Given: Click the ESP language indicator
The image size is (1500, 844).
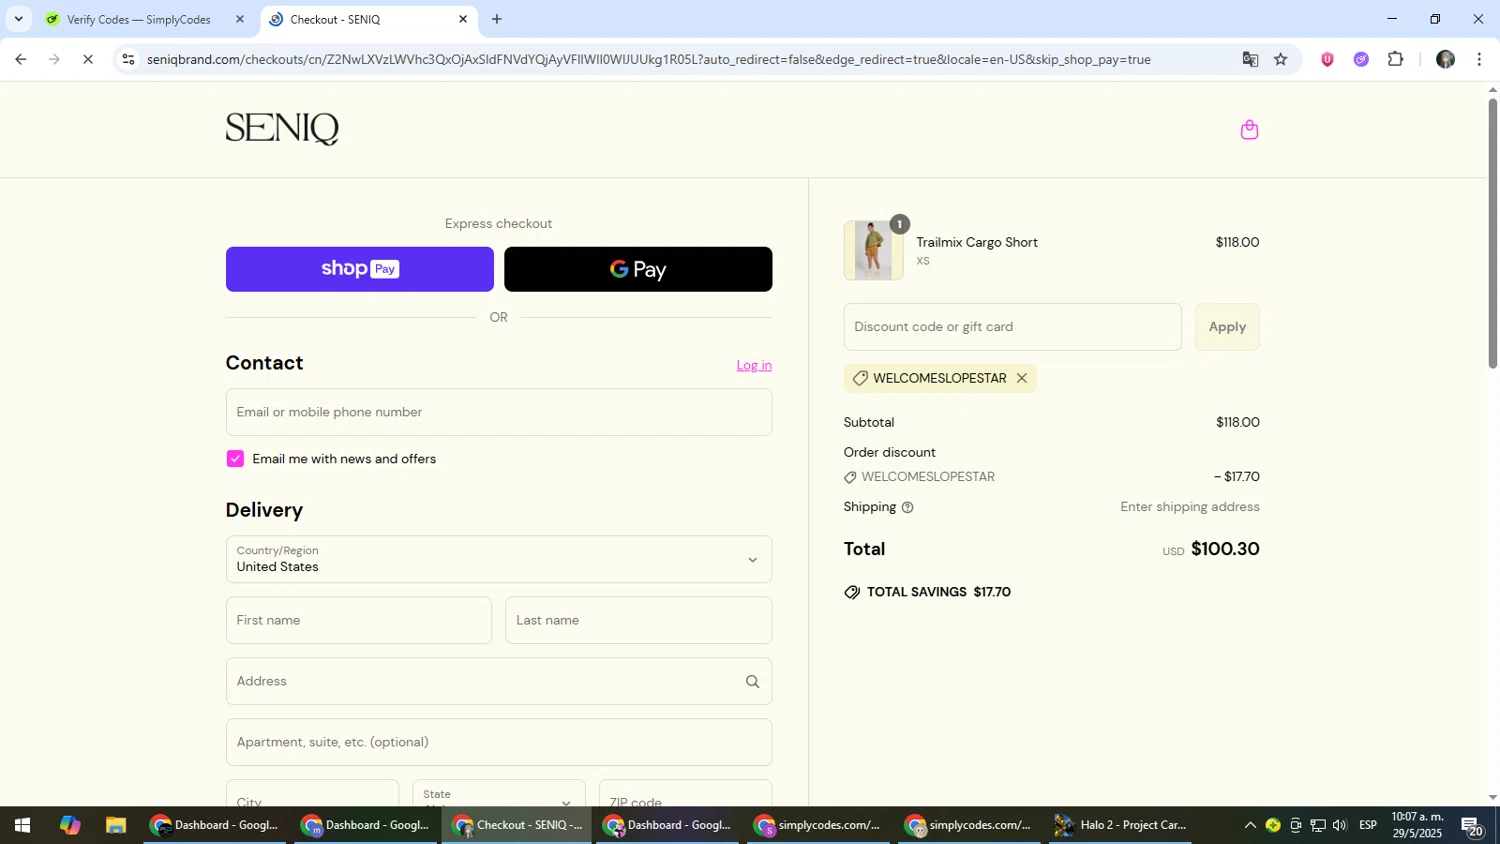Looking at the screenshot, I should click(1368, 826).
